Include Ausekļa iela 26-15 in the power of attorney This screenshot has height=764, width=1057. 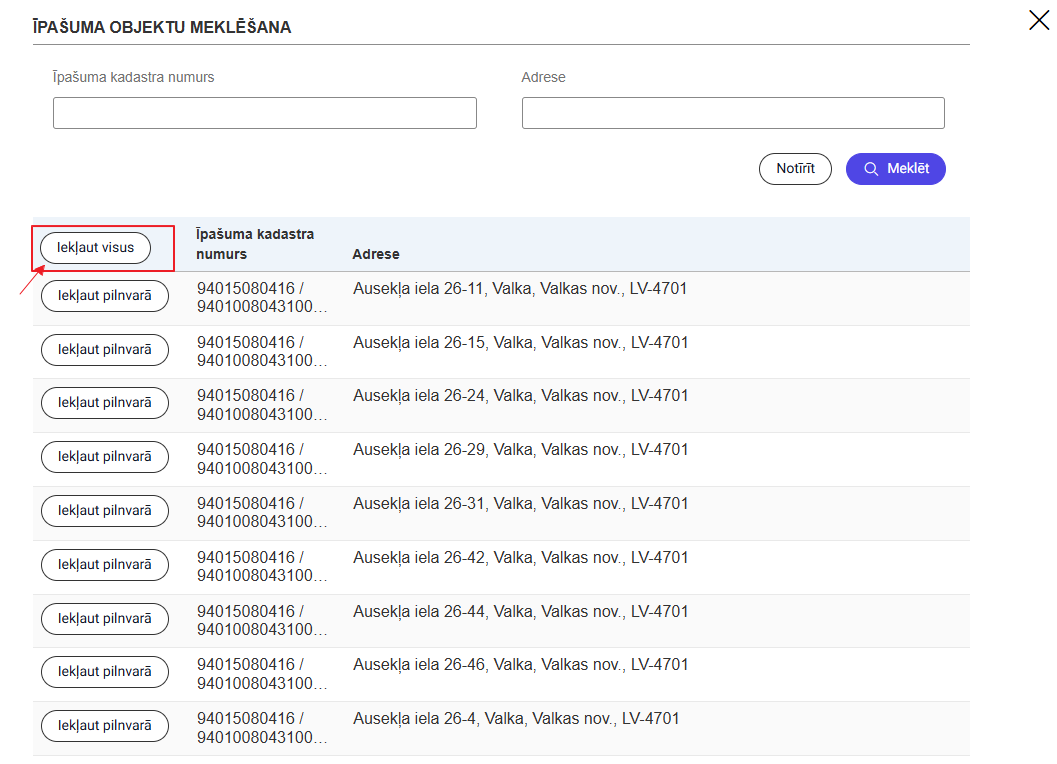(104, 349)
